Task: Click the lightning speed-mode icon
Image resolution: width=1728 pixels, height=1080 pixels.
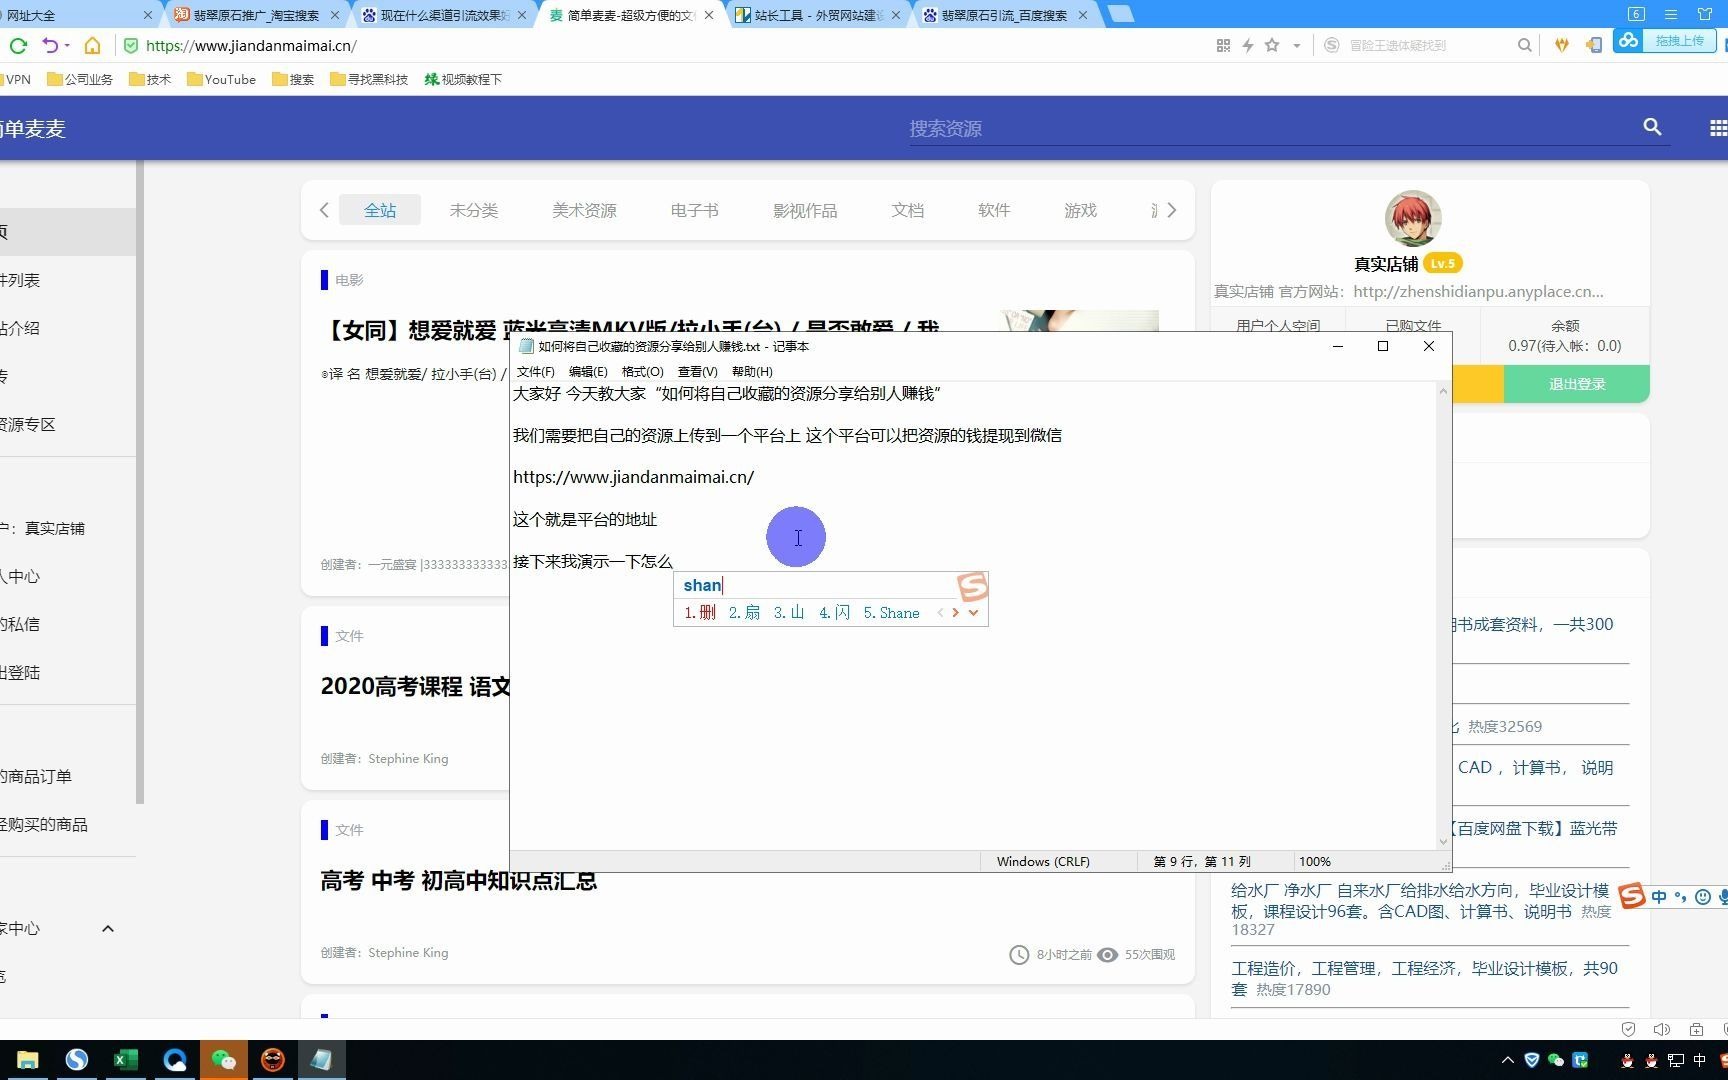Action: coord(1248,45)
